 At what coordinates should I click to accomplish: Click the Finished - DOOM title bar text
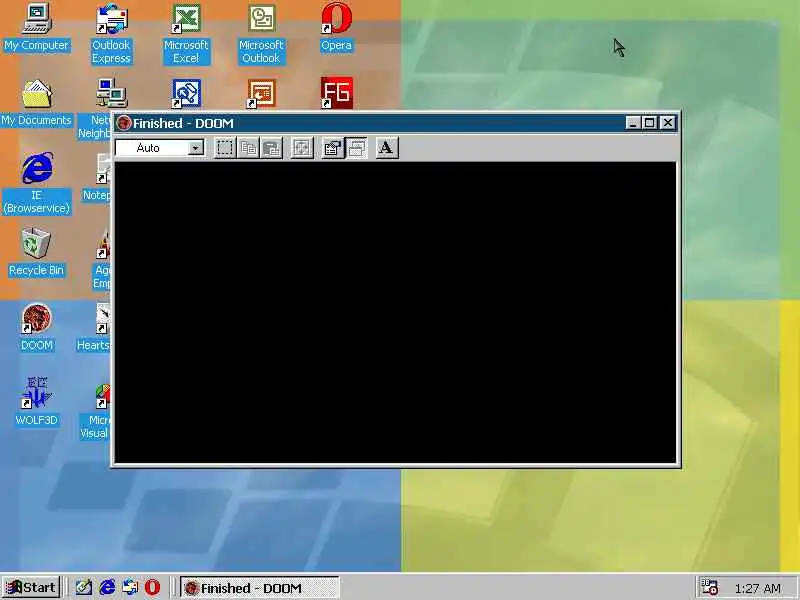(x=183, y=123)
